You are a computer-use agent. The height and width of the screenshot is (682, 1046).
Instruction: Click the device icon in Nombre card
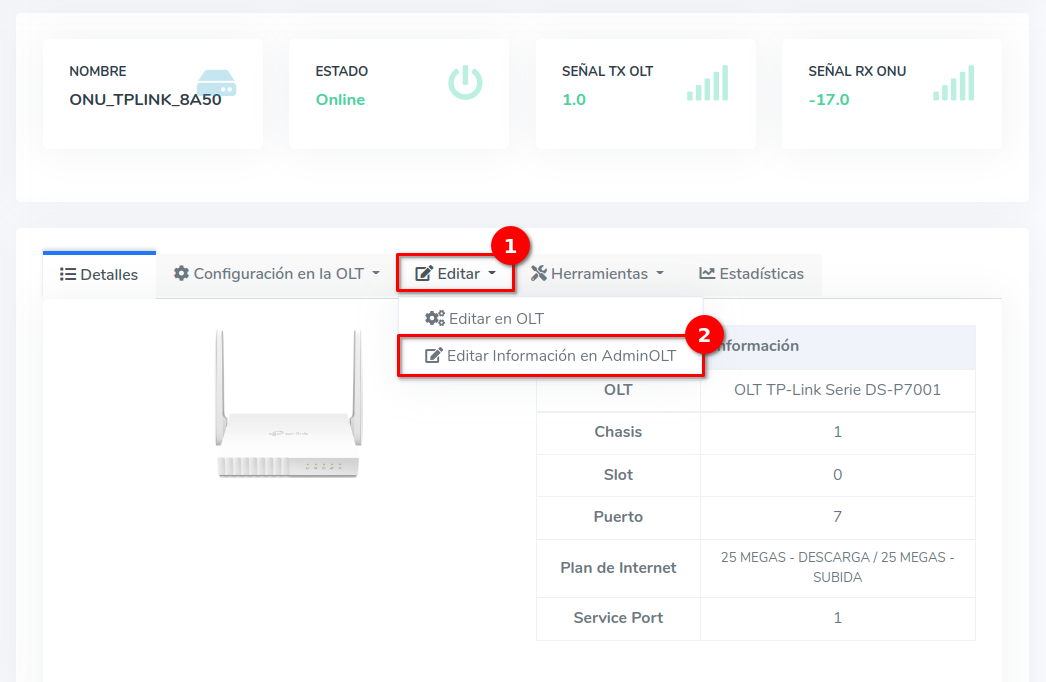pos(216,83)
